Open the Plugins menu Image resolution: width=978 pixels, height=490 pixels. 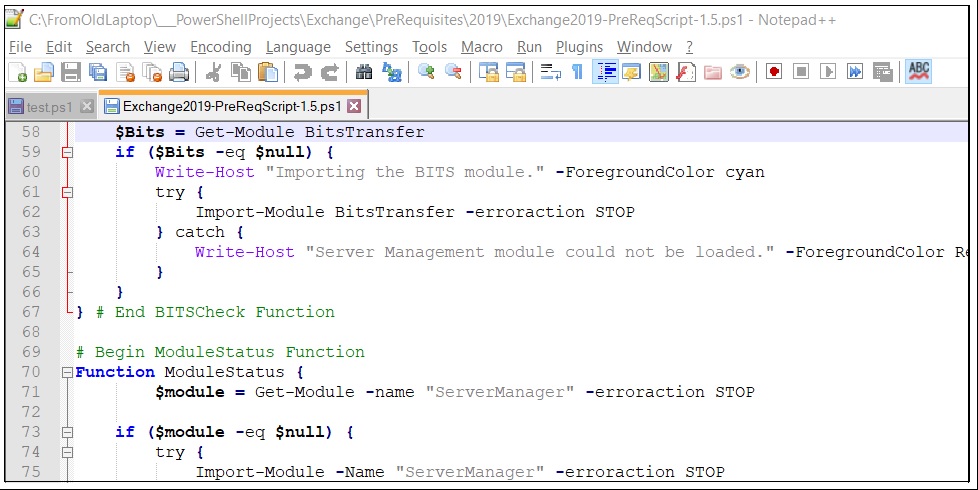pos(579,47)
